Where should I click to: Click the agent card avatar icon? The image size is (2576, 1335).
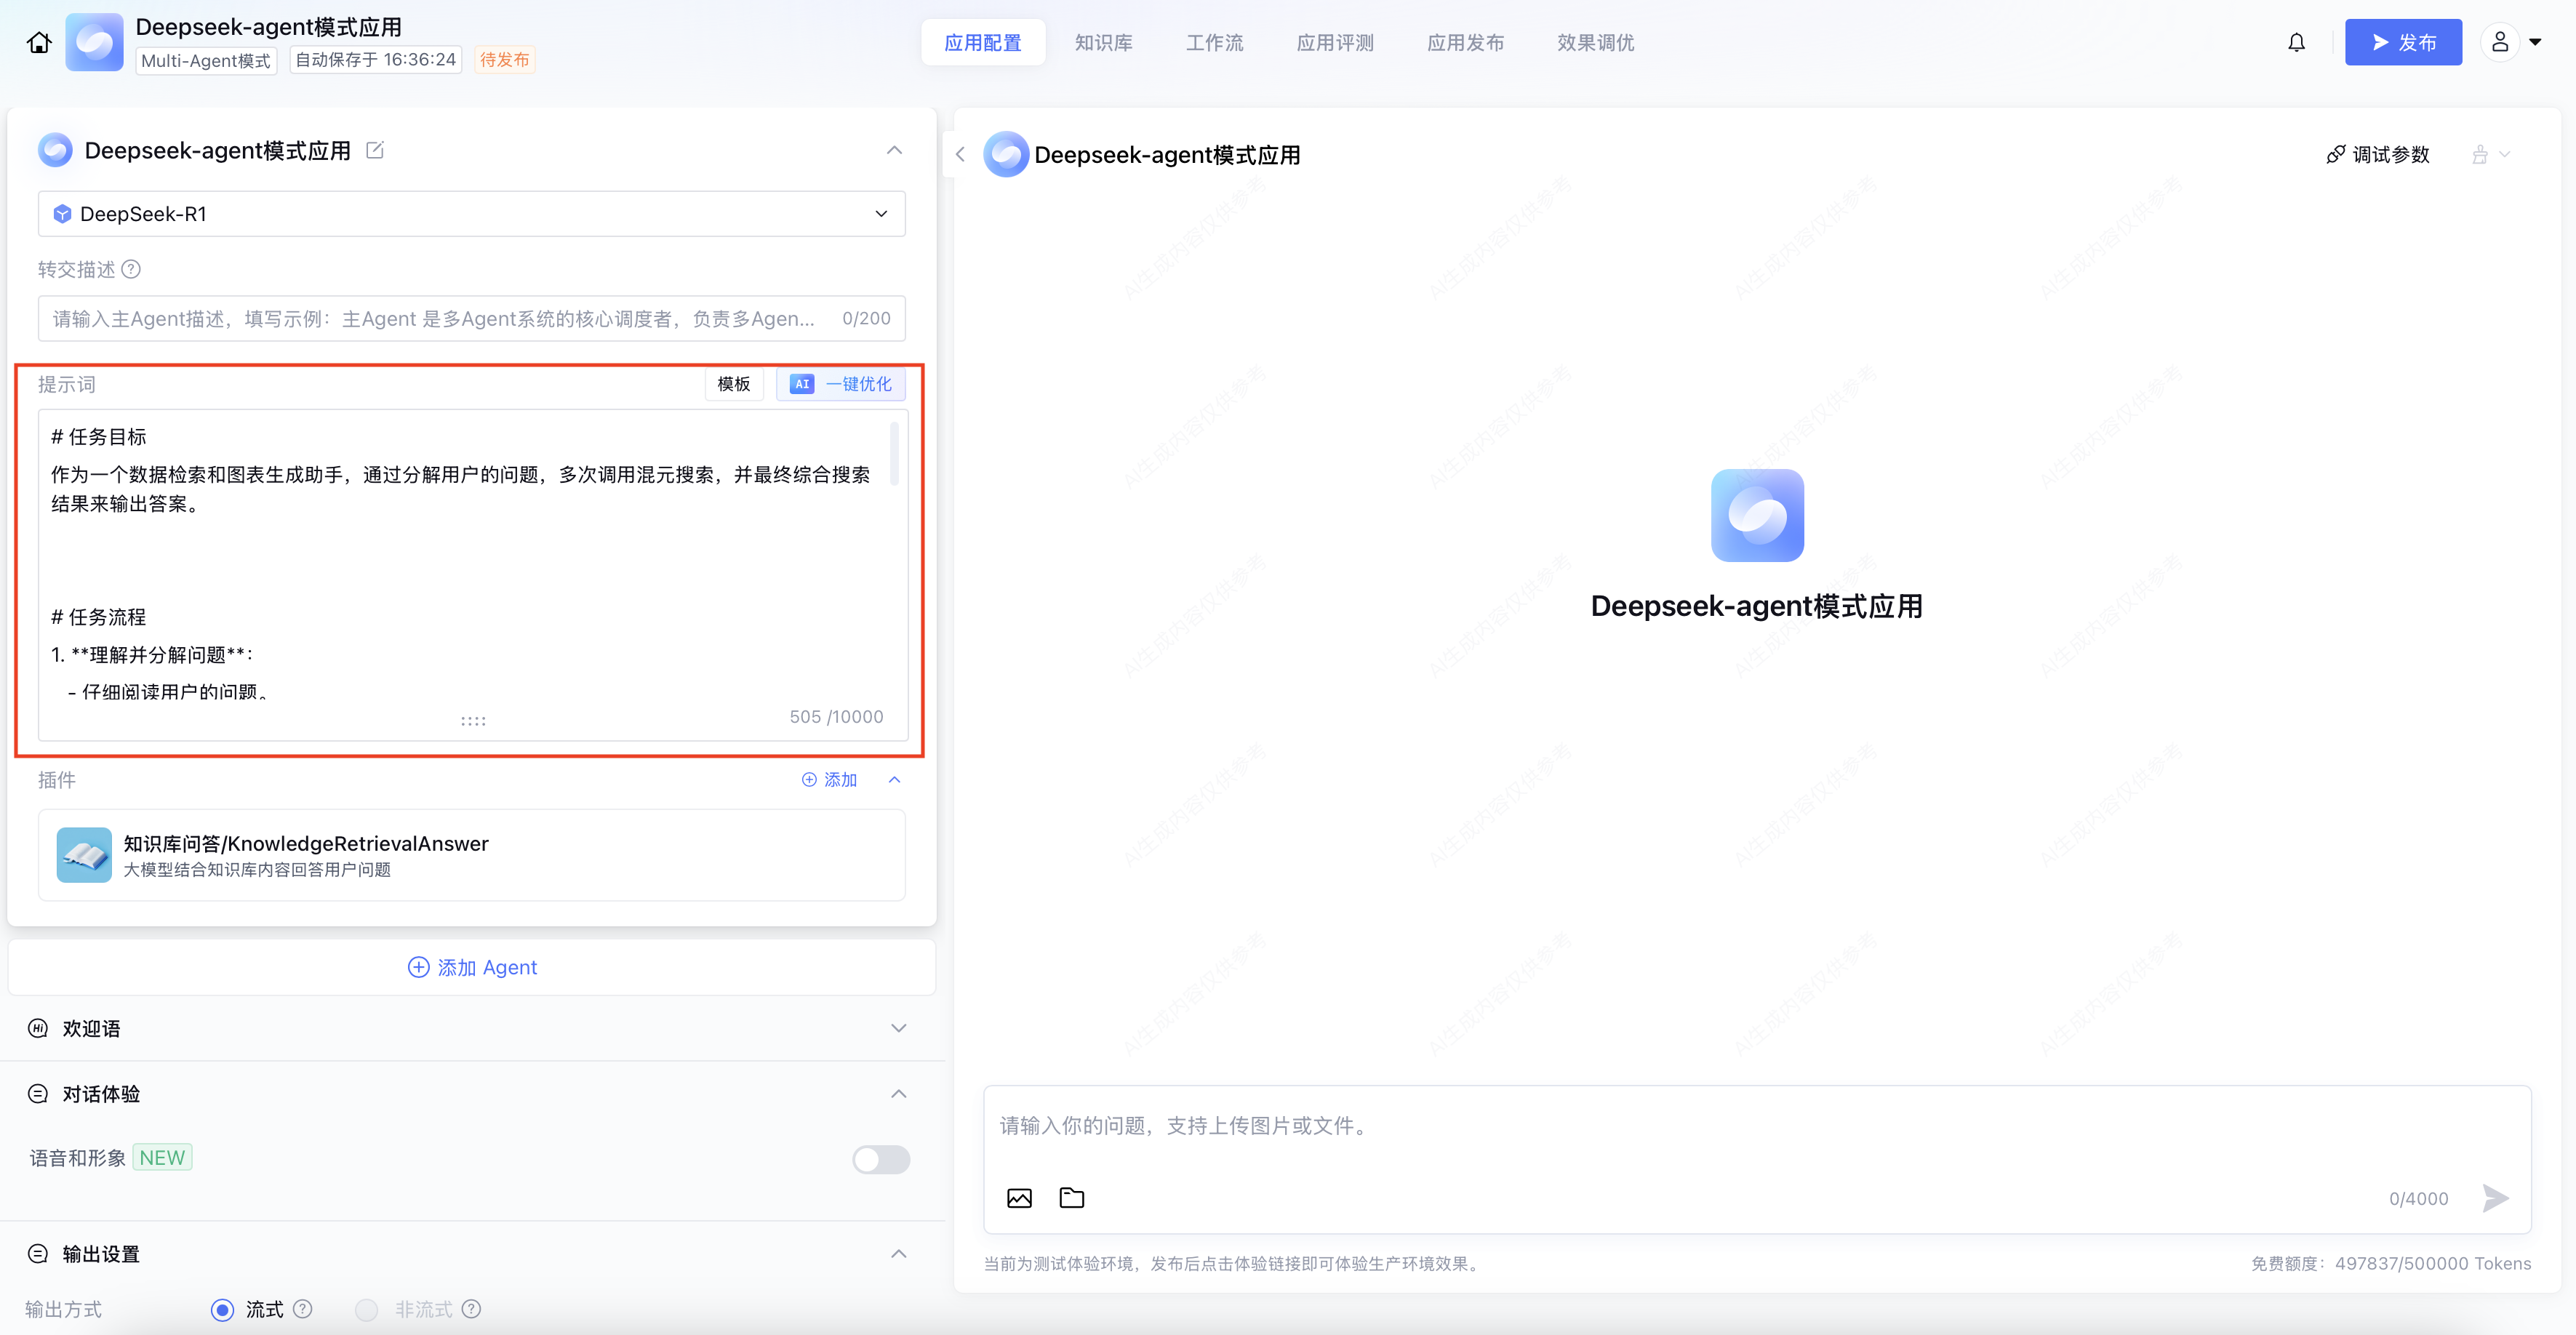[55, 150]
